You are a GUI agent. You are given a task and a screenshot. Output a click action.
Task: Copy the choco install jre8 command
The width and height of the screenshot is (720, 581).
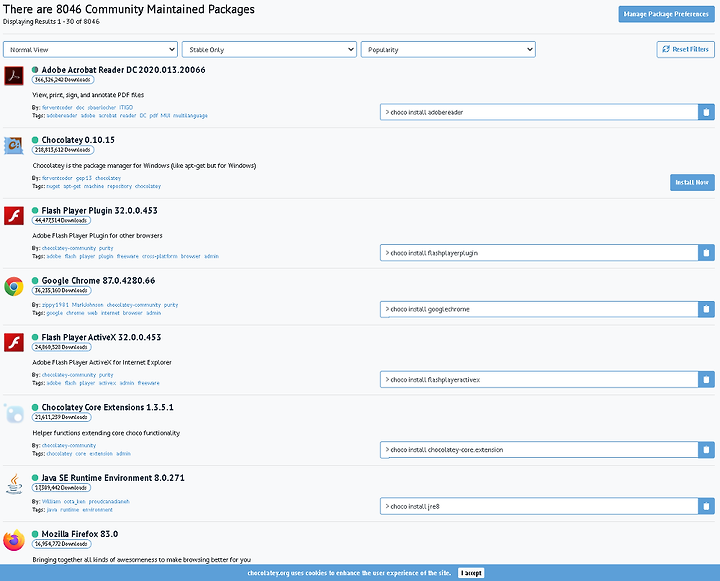coord(706,506)
